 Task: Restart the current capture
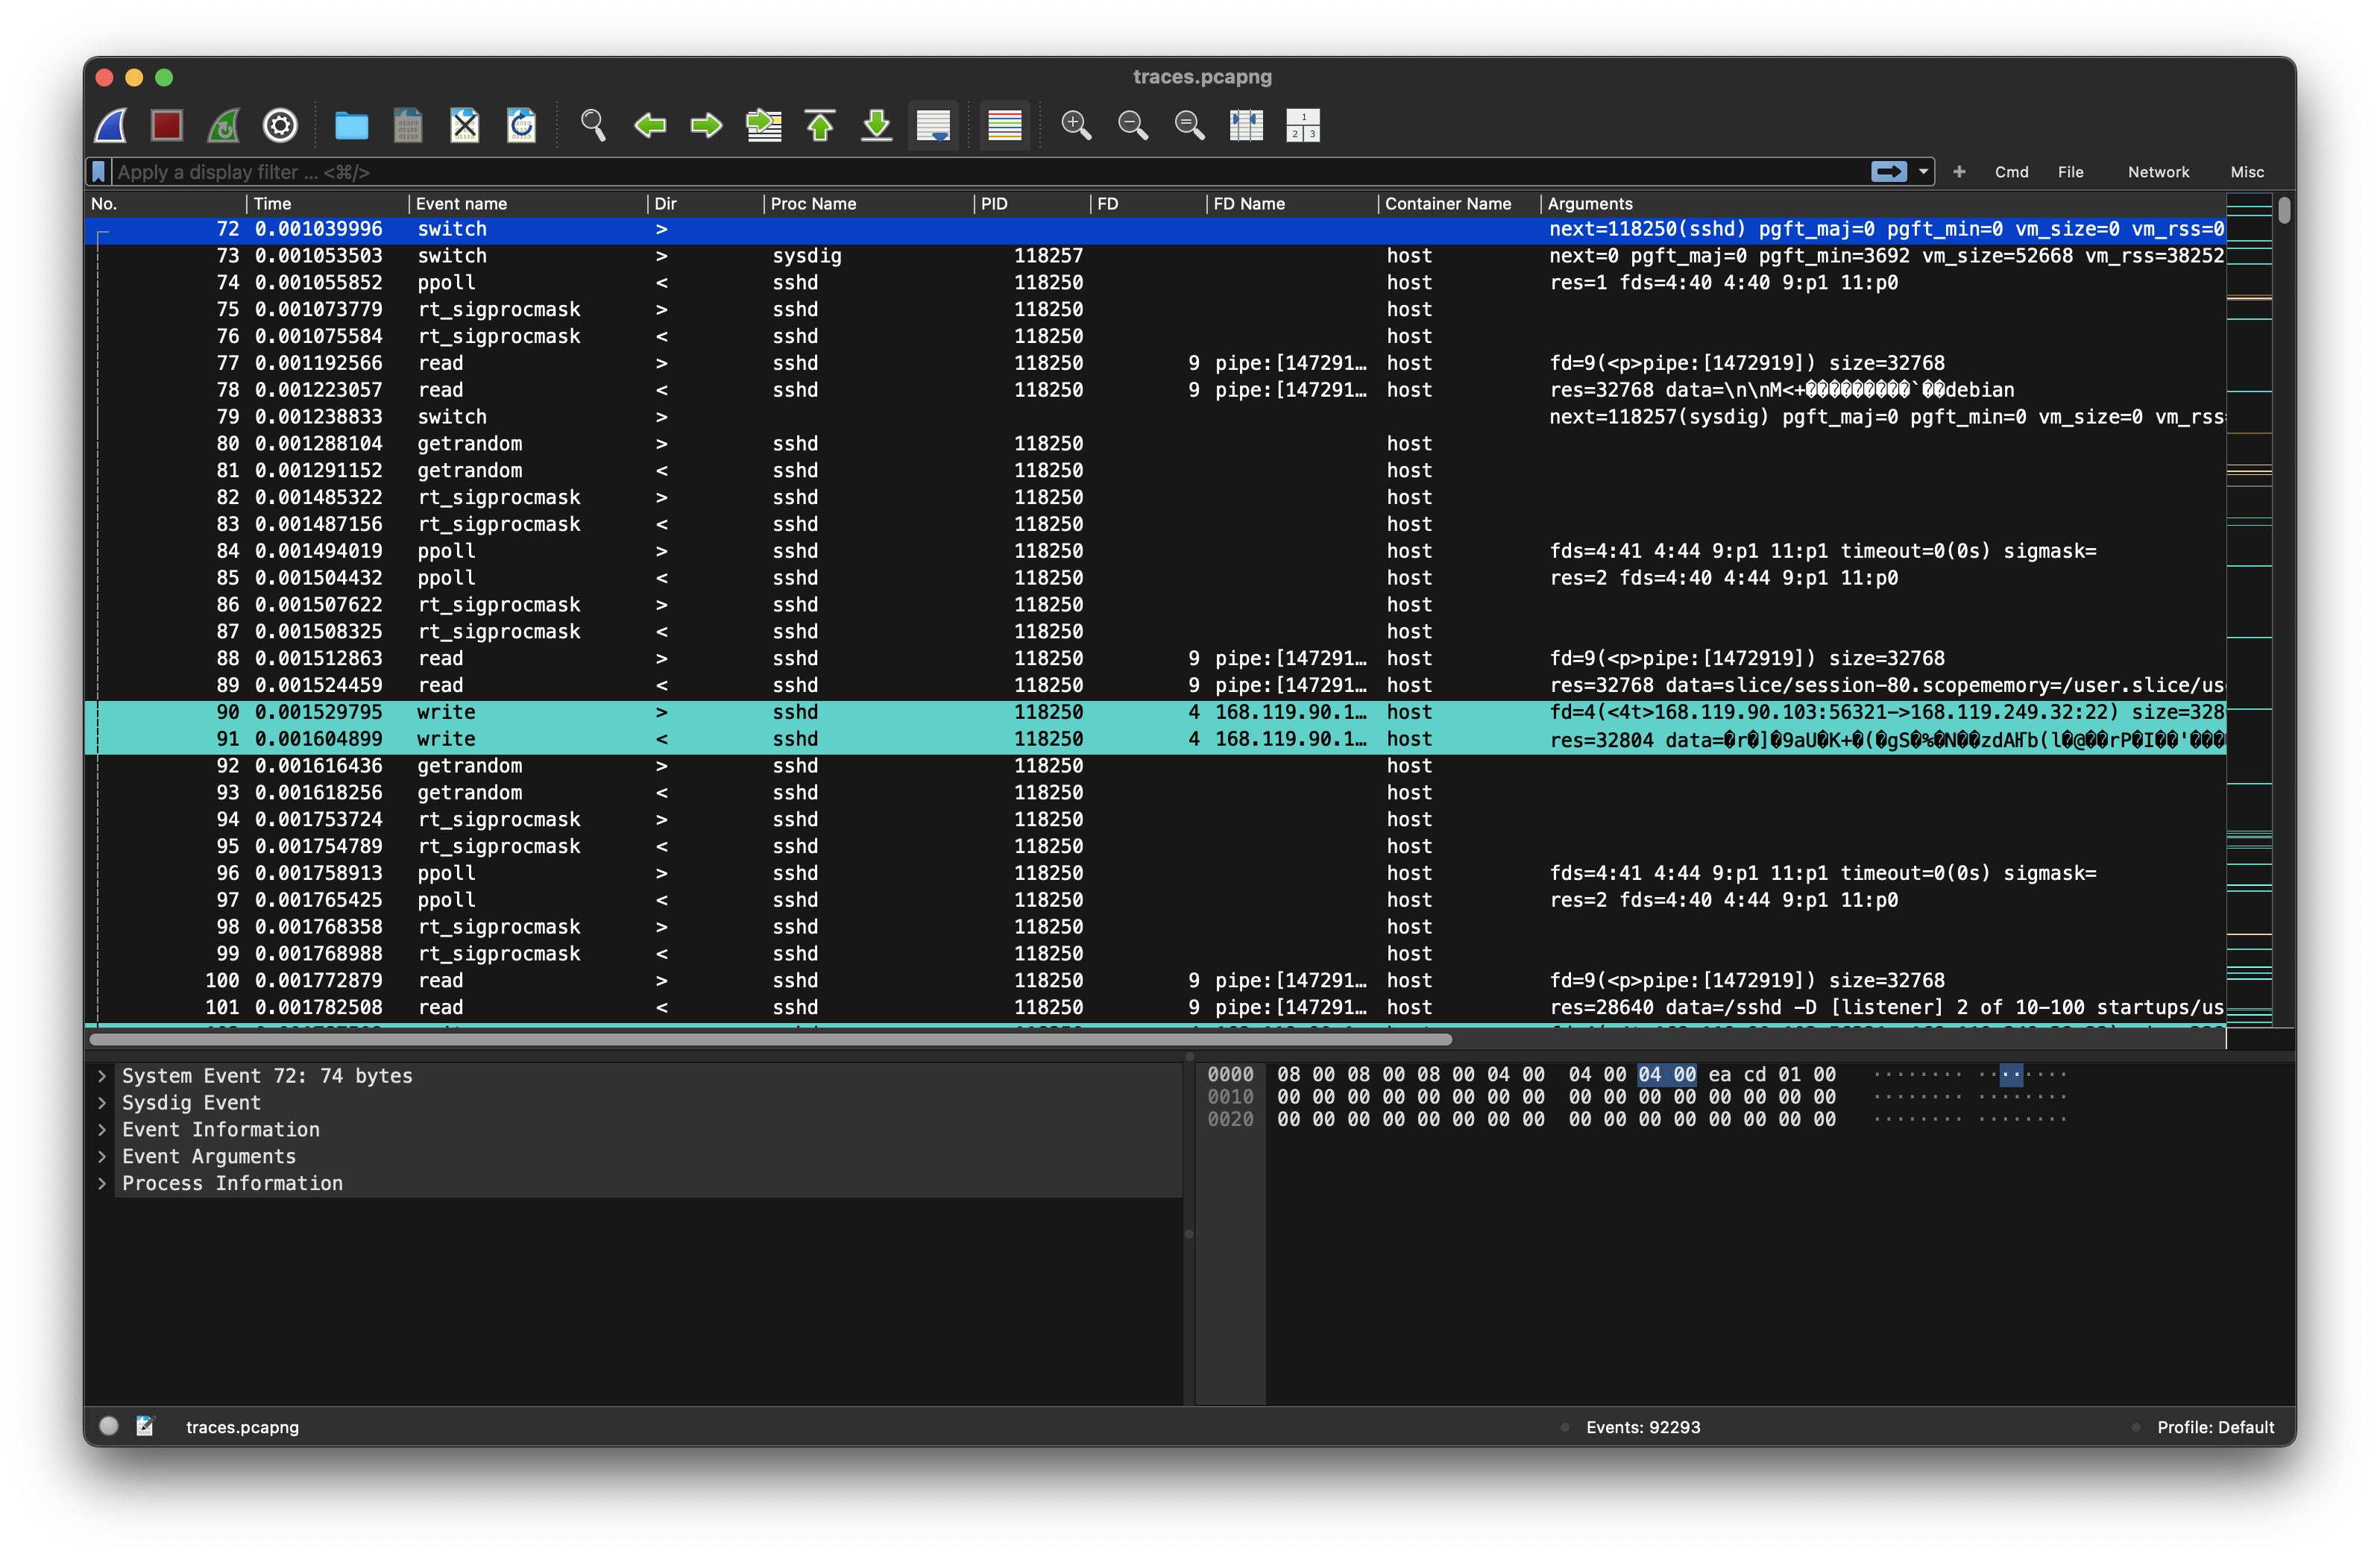(x=223, y=125)
